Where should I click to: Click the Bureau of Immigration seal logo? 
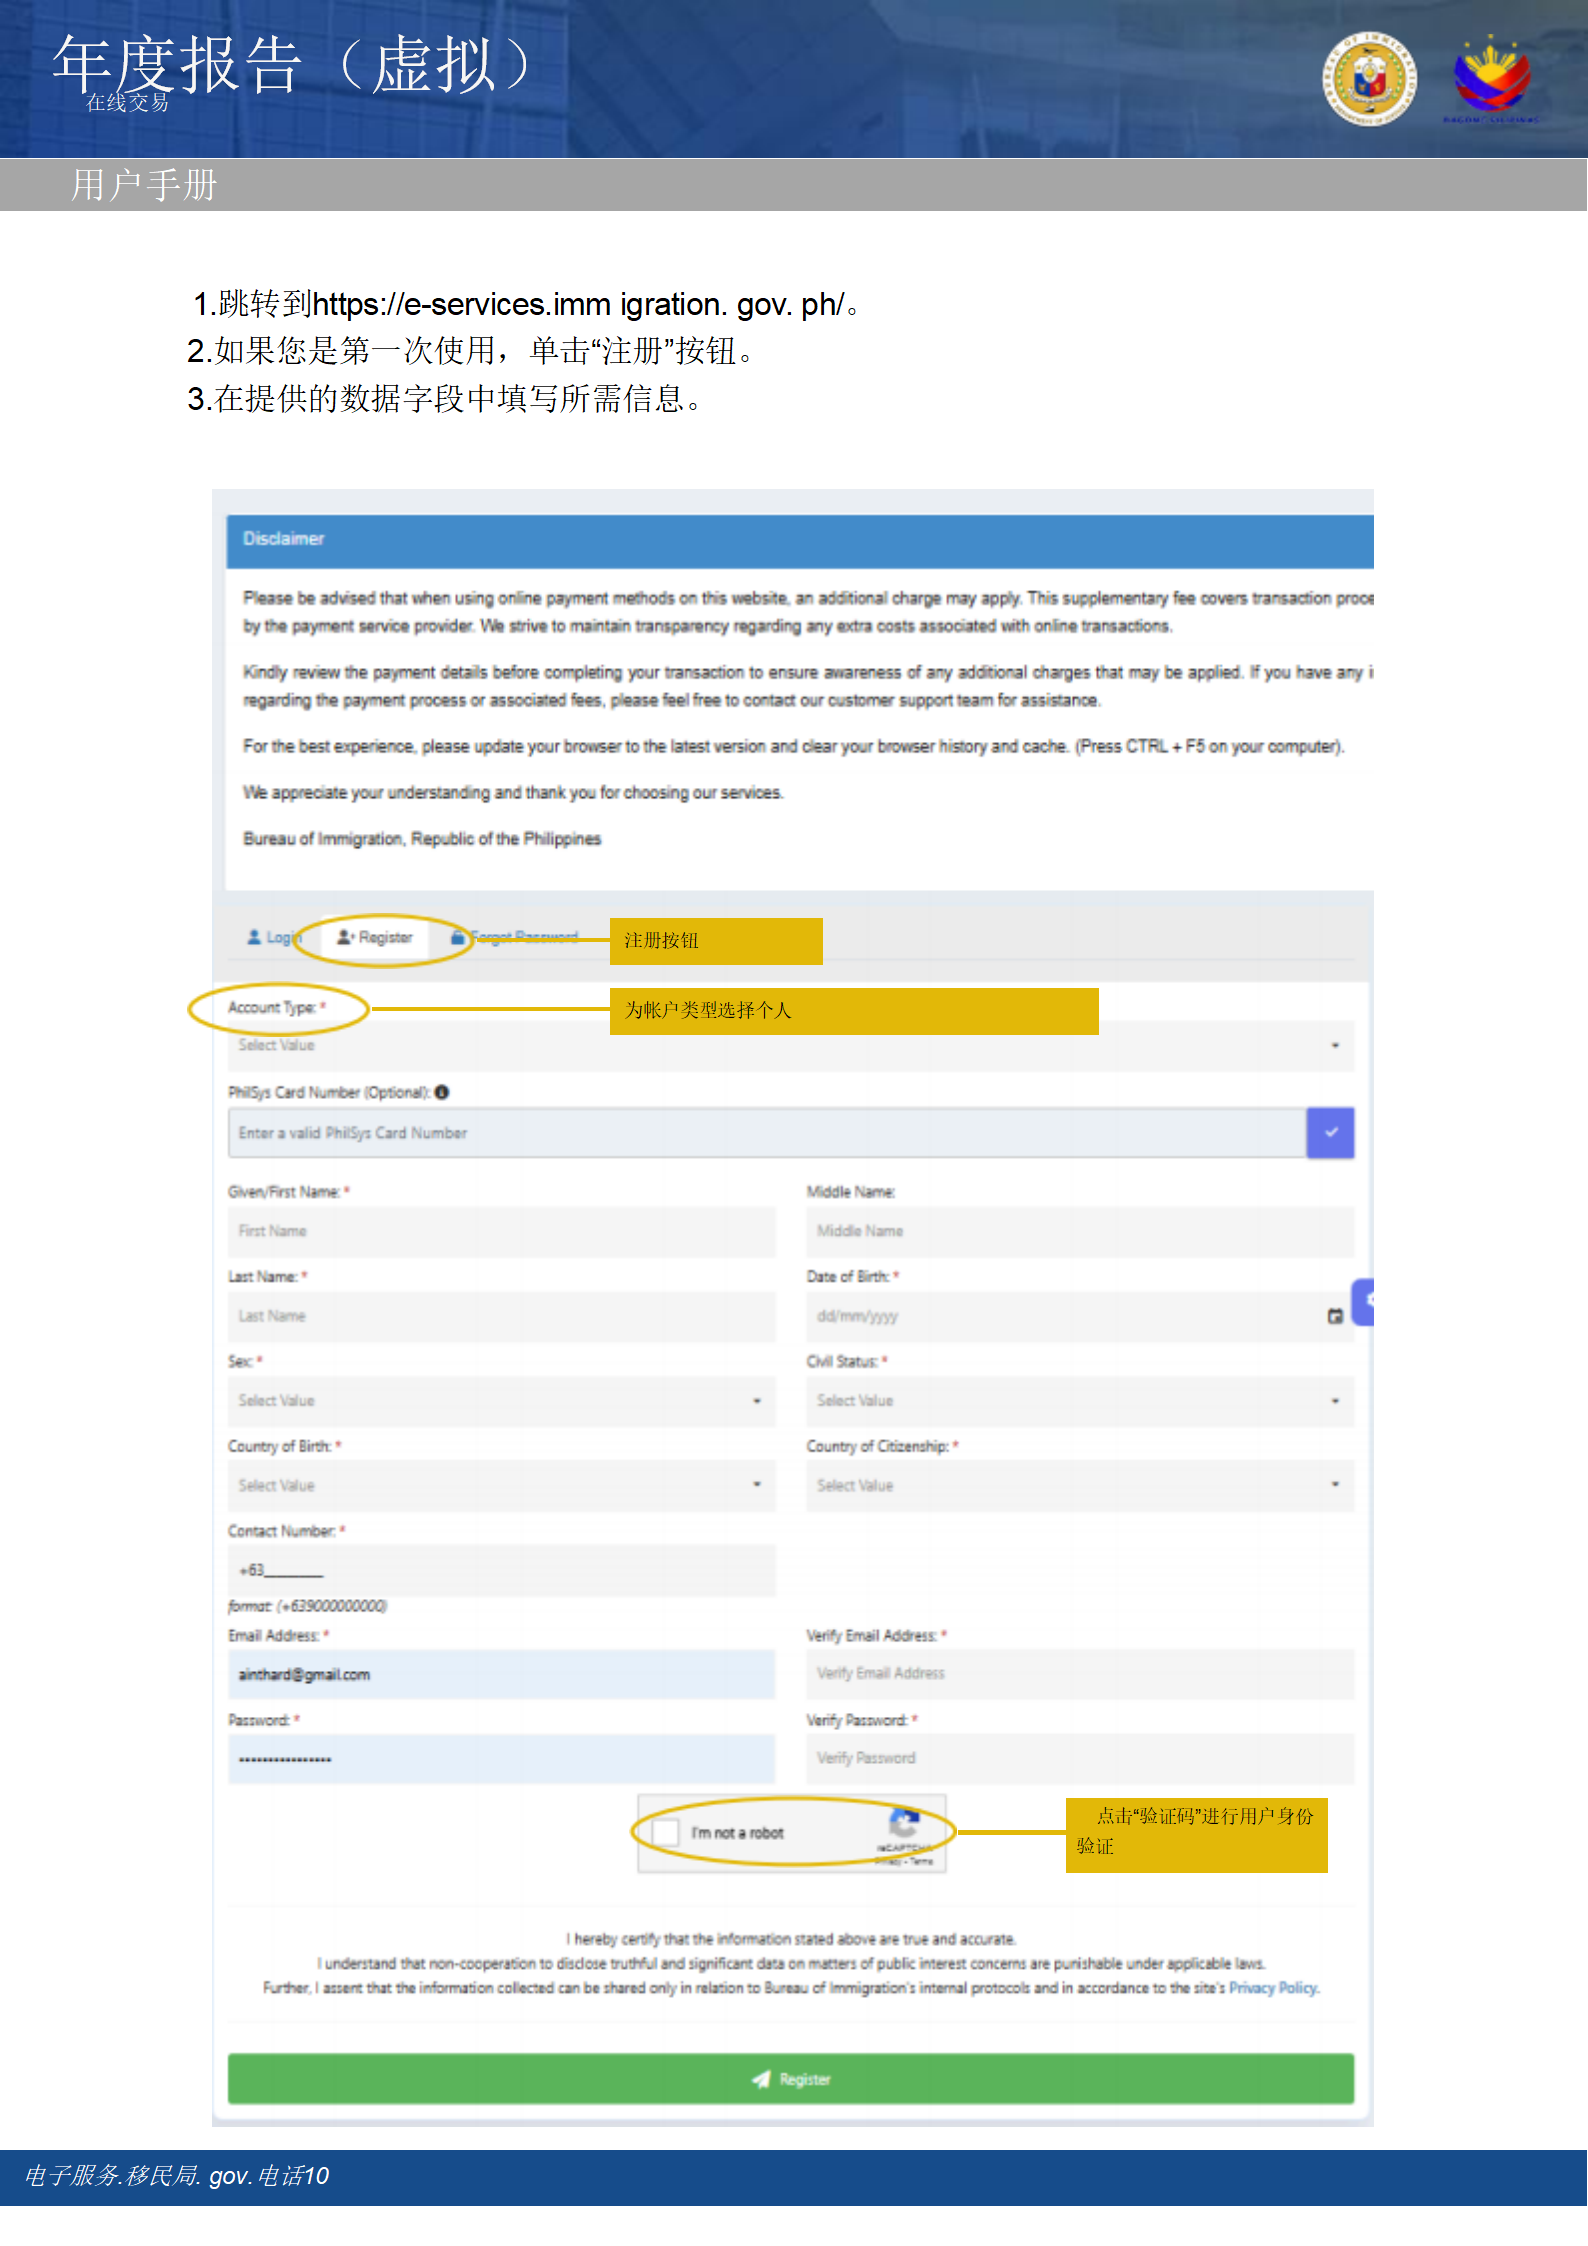pos(1369,78)
